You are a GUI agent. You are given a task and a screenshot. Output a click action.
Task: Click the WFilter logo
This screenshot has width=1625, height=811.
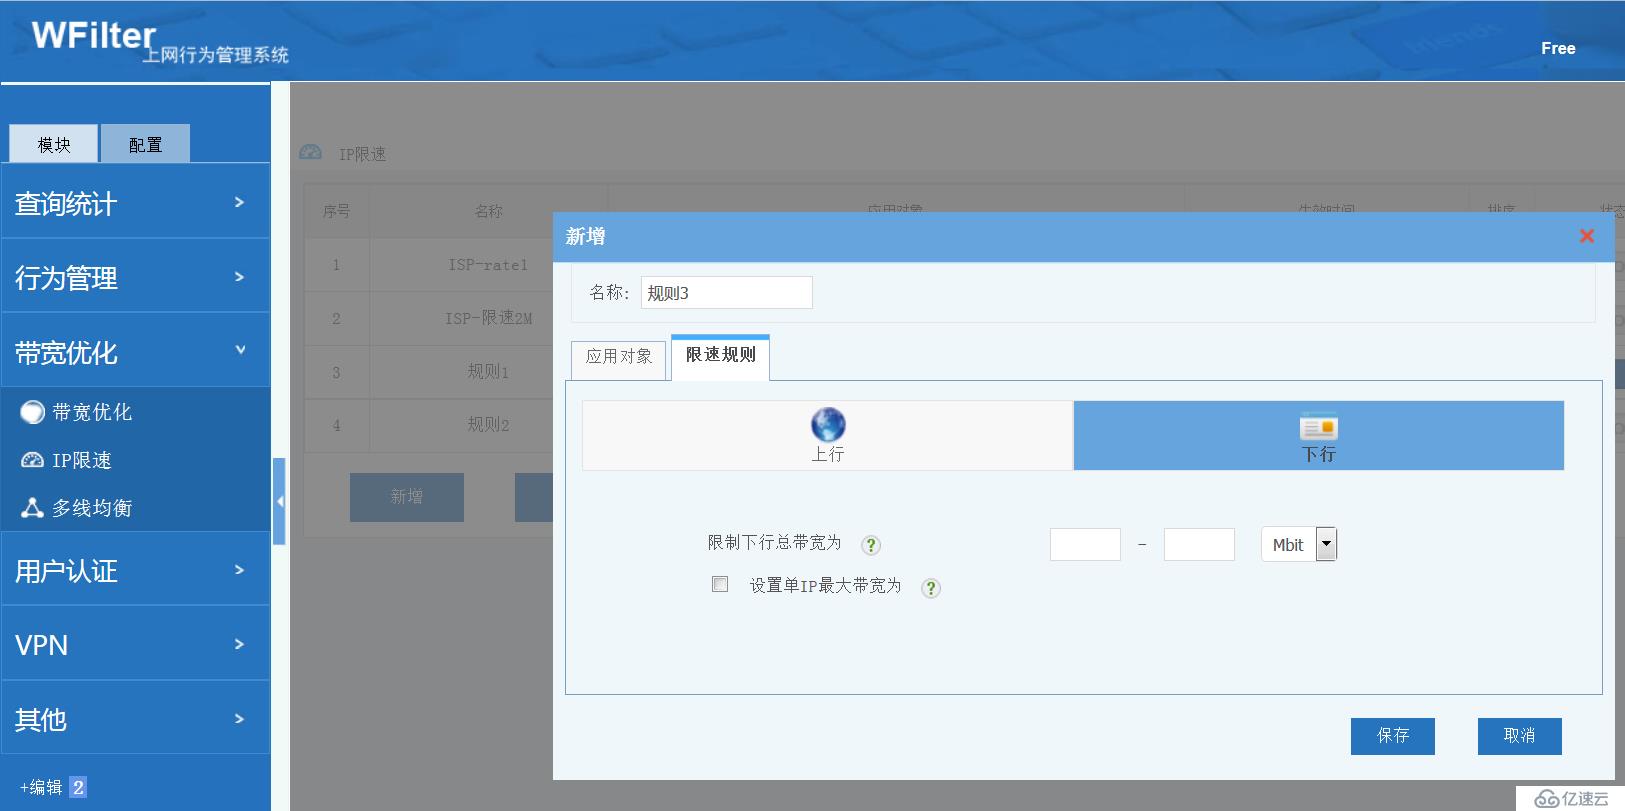(x=94, y=36)
